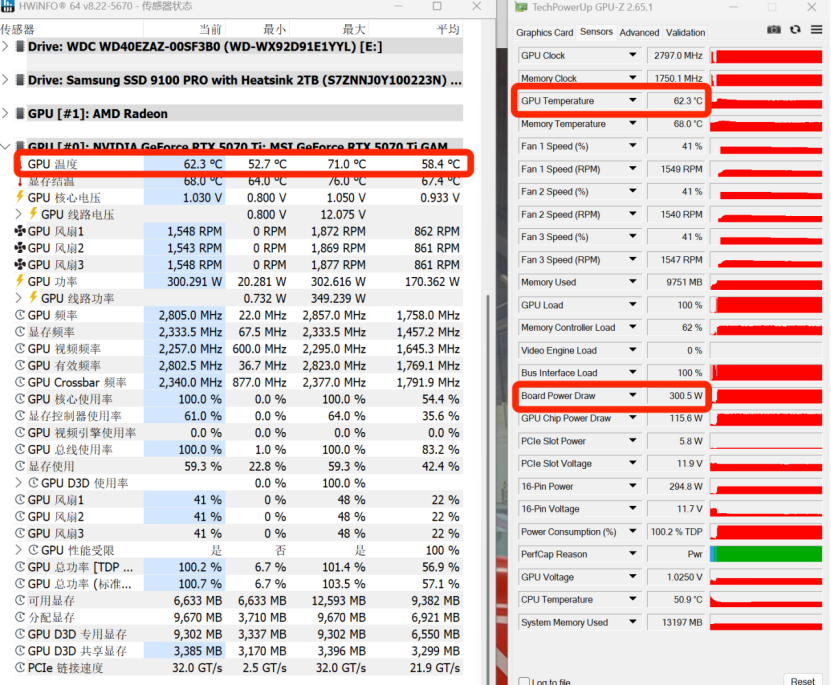Click the clock icon beside GPU 频率
The width and height of the screenshot is (831, 685).
pyautogui.click(x=20, y=315)
